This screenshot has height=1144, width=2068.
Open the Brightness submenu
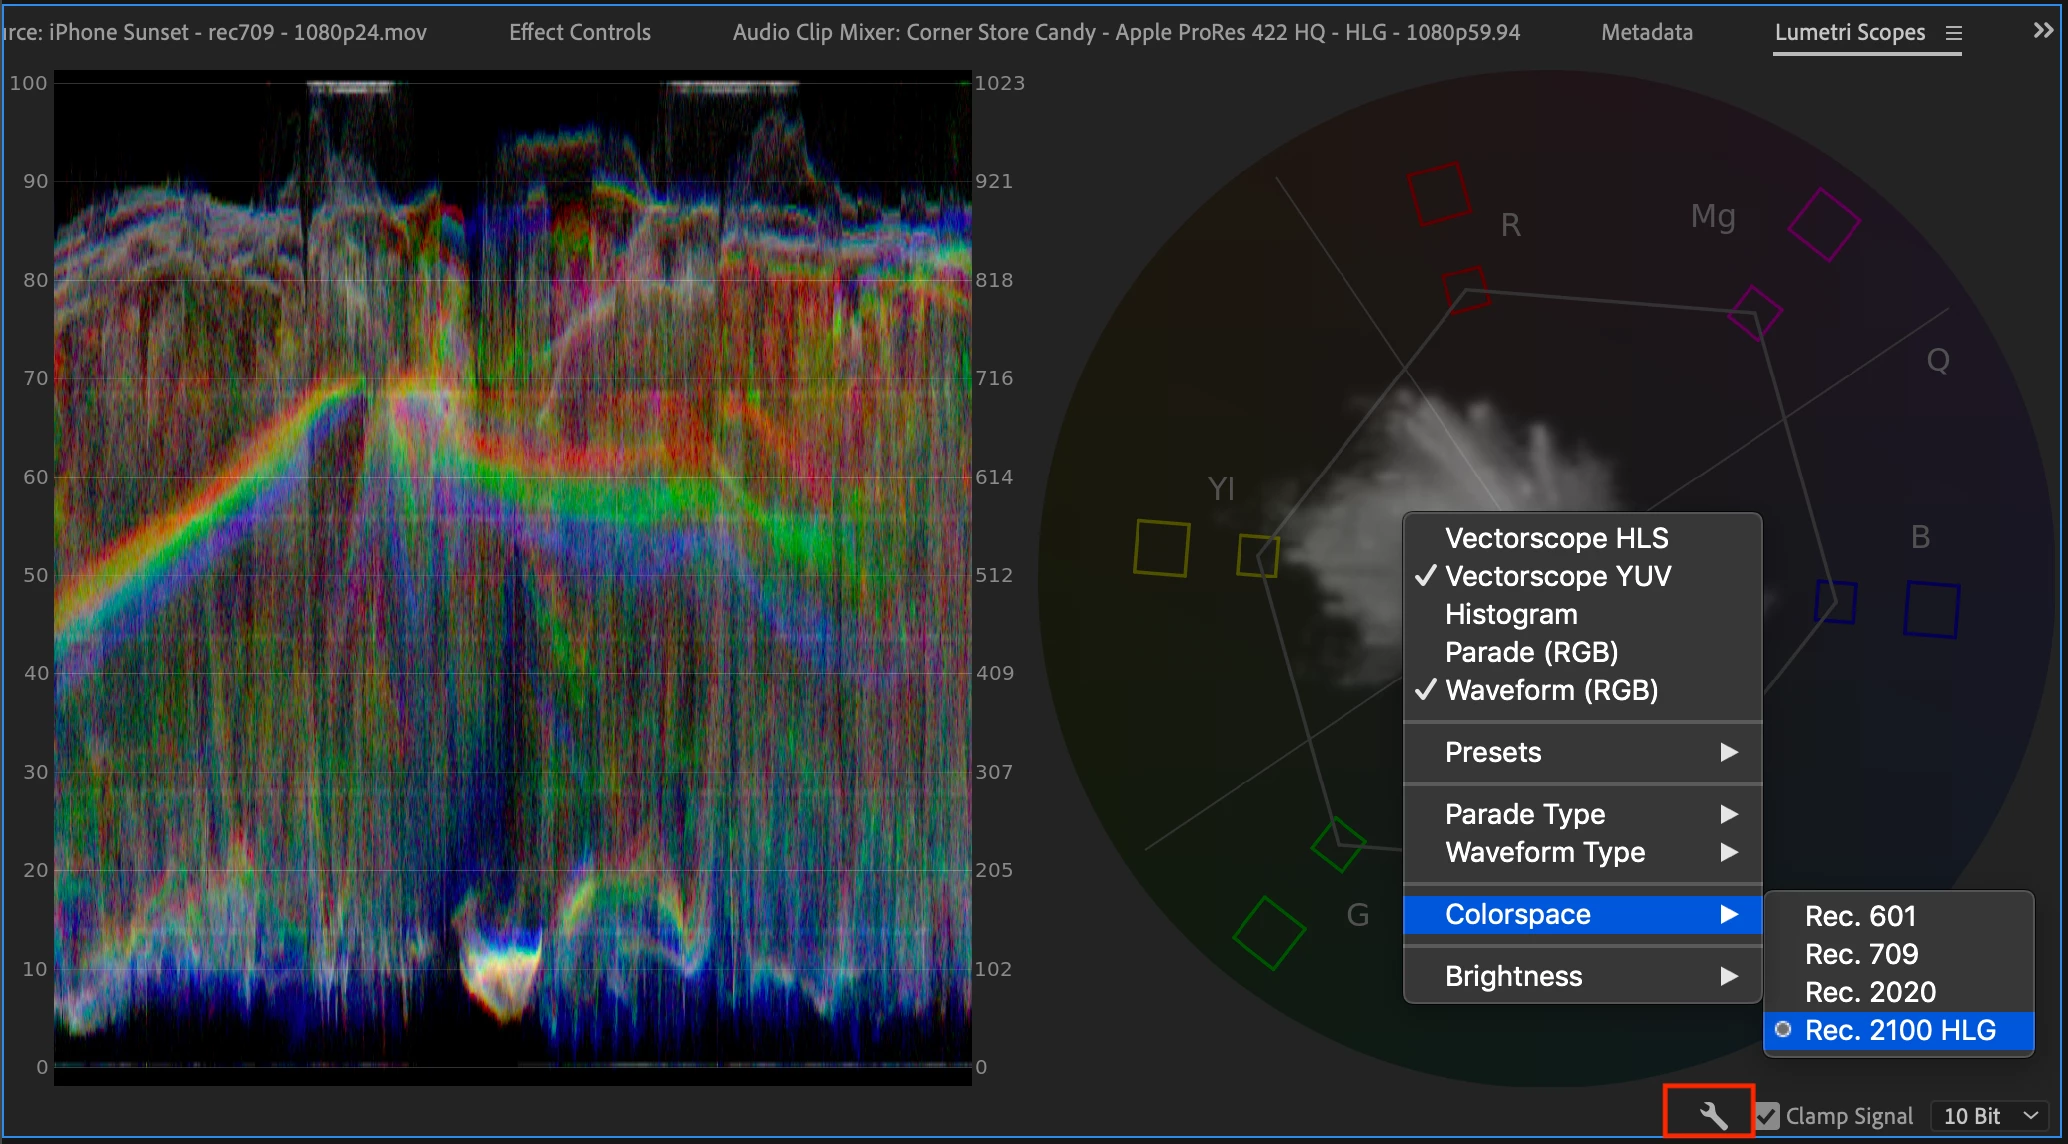1582,976
